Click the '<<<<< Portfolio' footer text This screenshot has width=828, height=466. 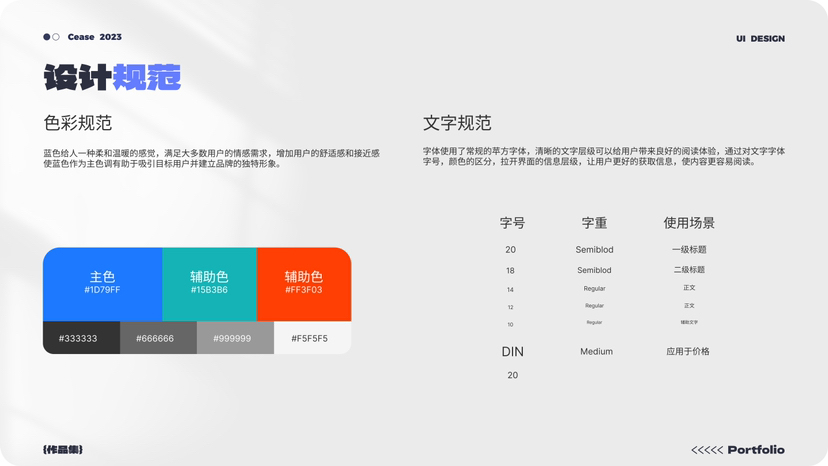click(738, 450)
